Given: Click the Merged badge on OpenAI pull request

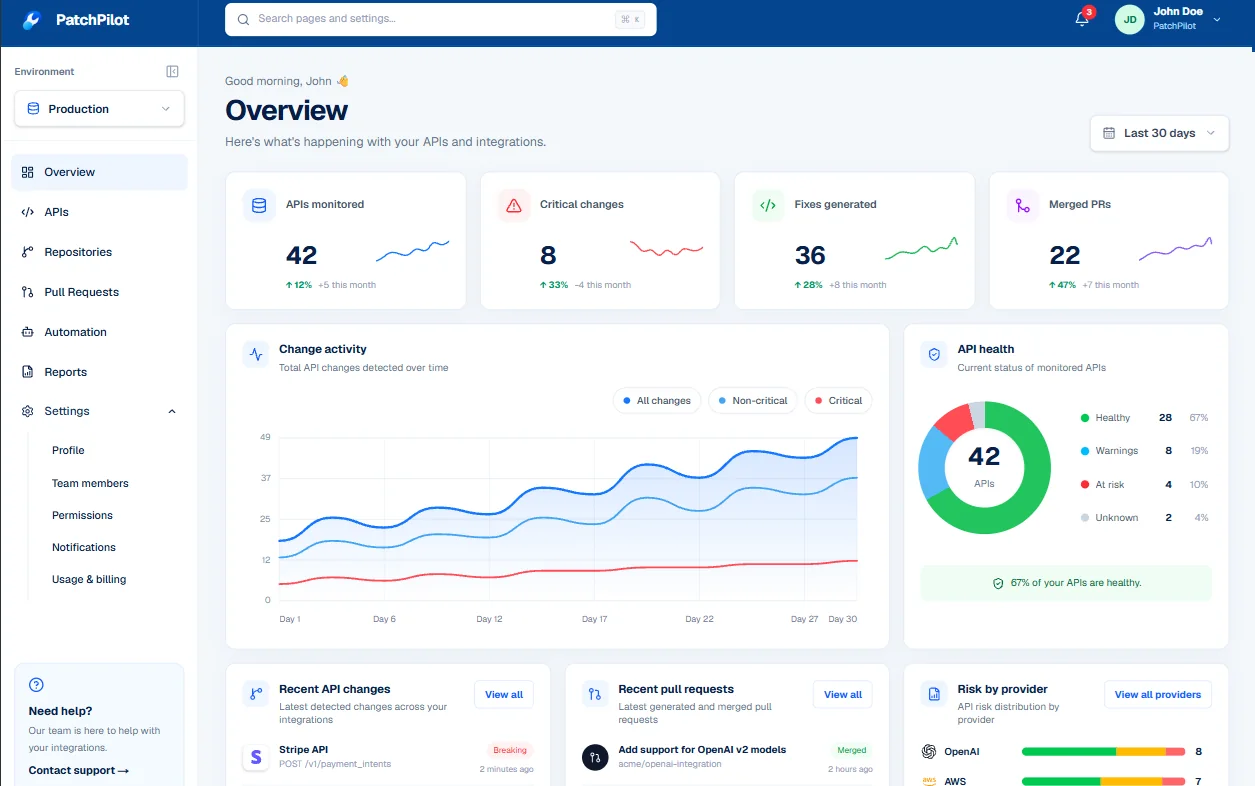Looking at the screenshot, I should pyautogui.click(x=851, y=750).
